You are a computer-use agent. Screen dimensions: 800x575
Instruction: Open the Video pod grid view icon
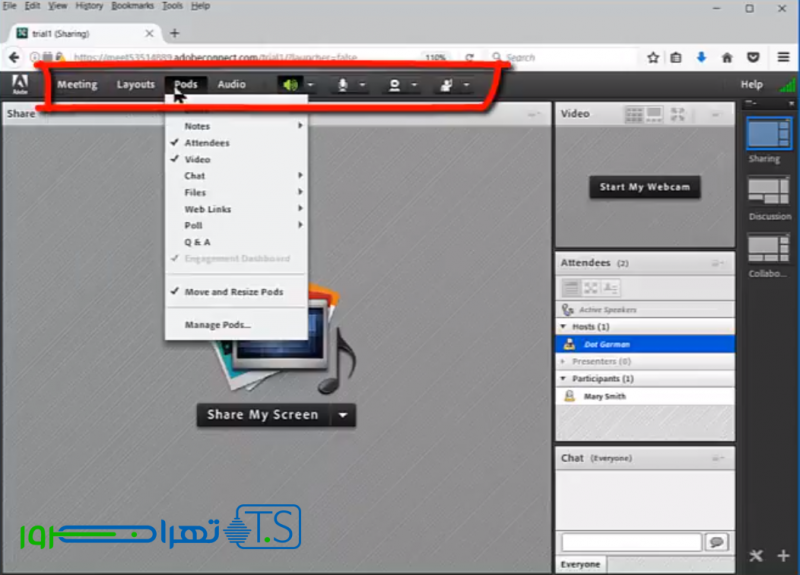[633, 115]
